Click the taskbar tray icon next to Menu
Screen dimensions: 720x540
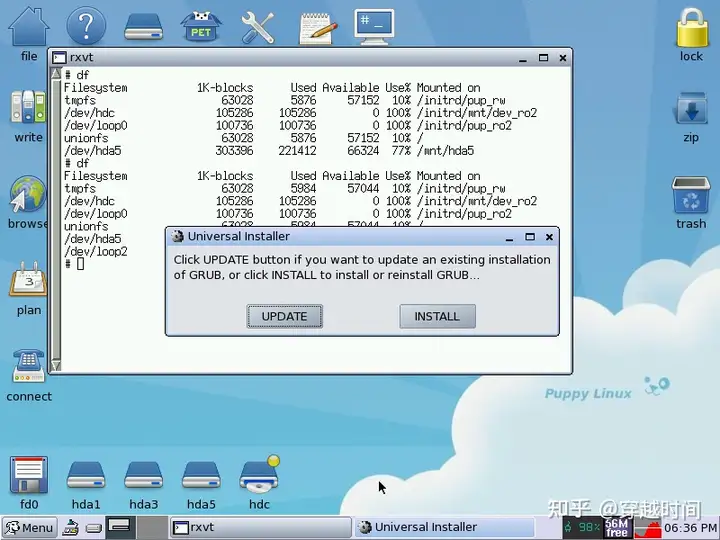click(x=70, y=528)
